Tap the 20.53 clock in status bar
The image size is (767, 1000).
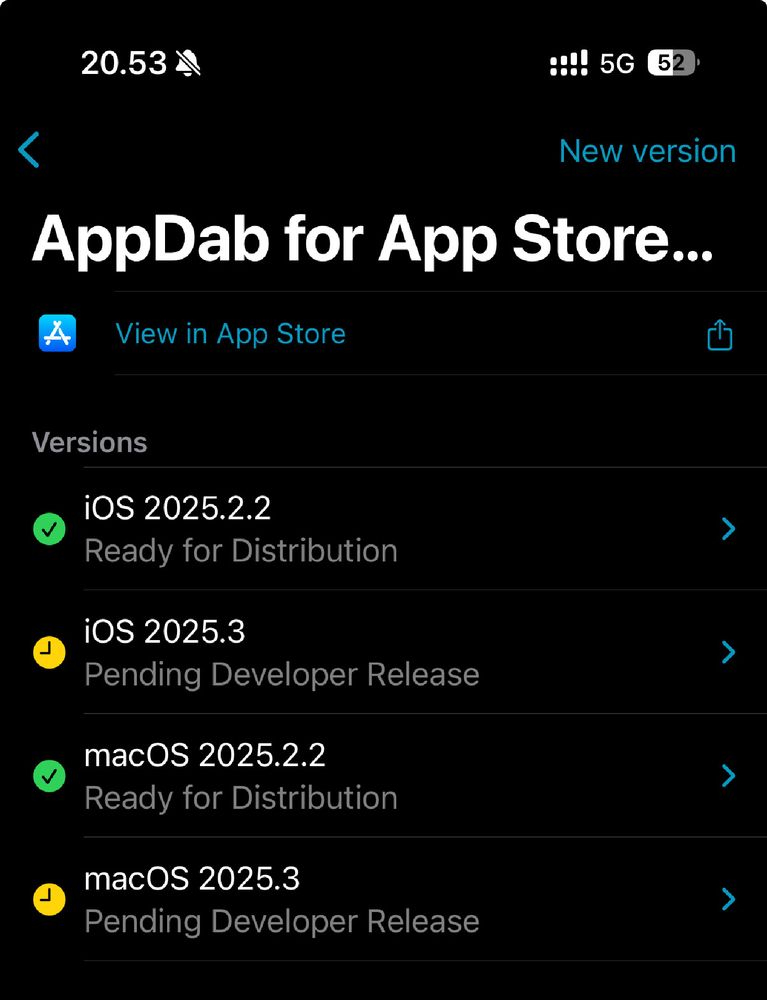(x=124, y=63)
